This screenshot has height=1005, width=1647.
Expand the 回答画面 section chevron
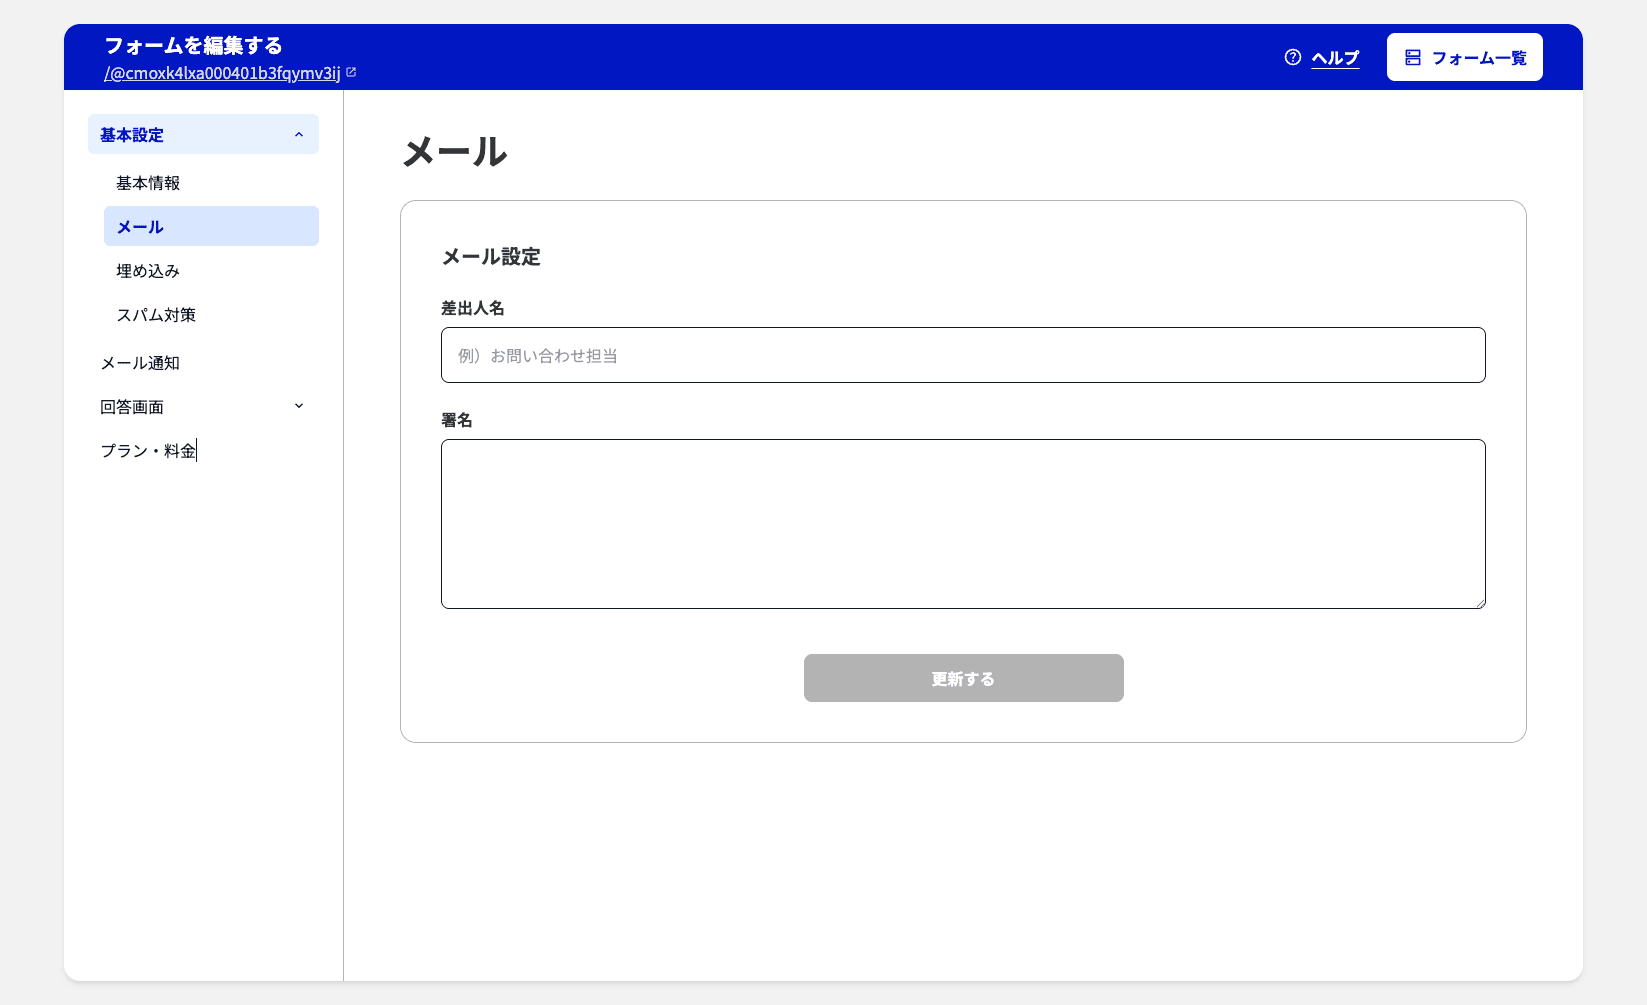(299, 406)
